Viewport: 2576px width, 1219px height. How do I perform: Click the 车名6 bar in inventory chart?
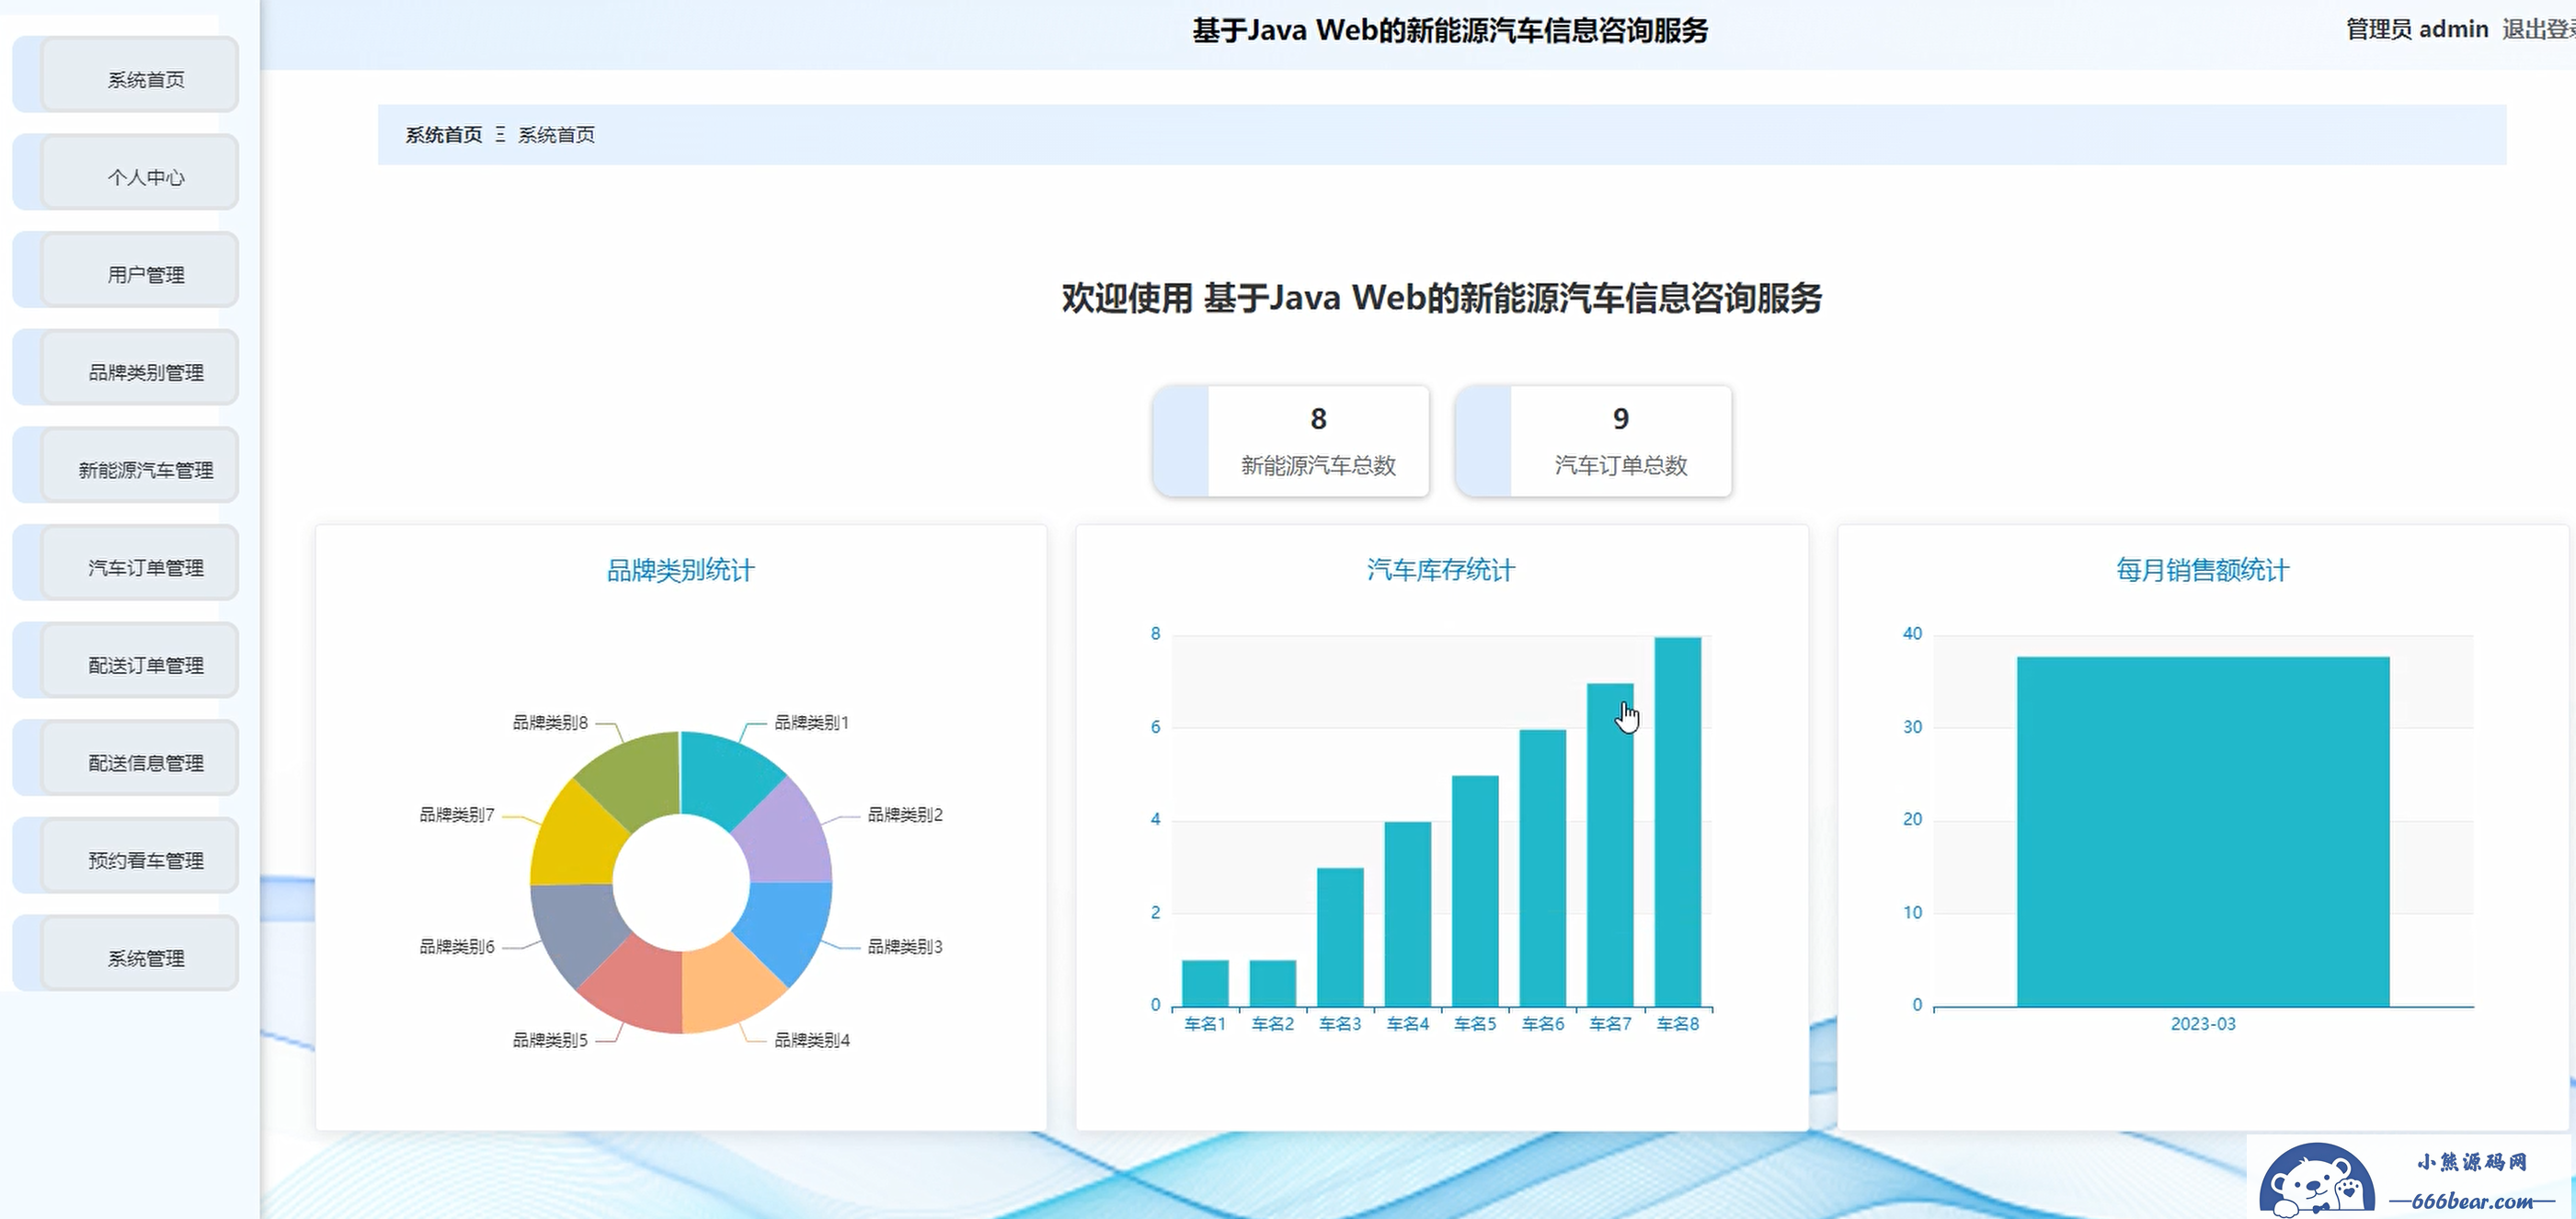1542,868
